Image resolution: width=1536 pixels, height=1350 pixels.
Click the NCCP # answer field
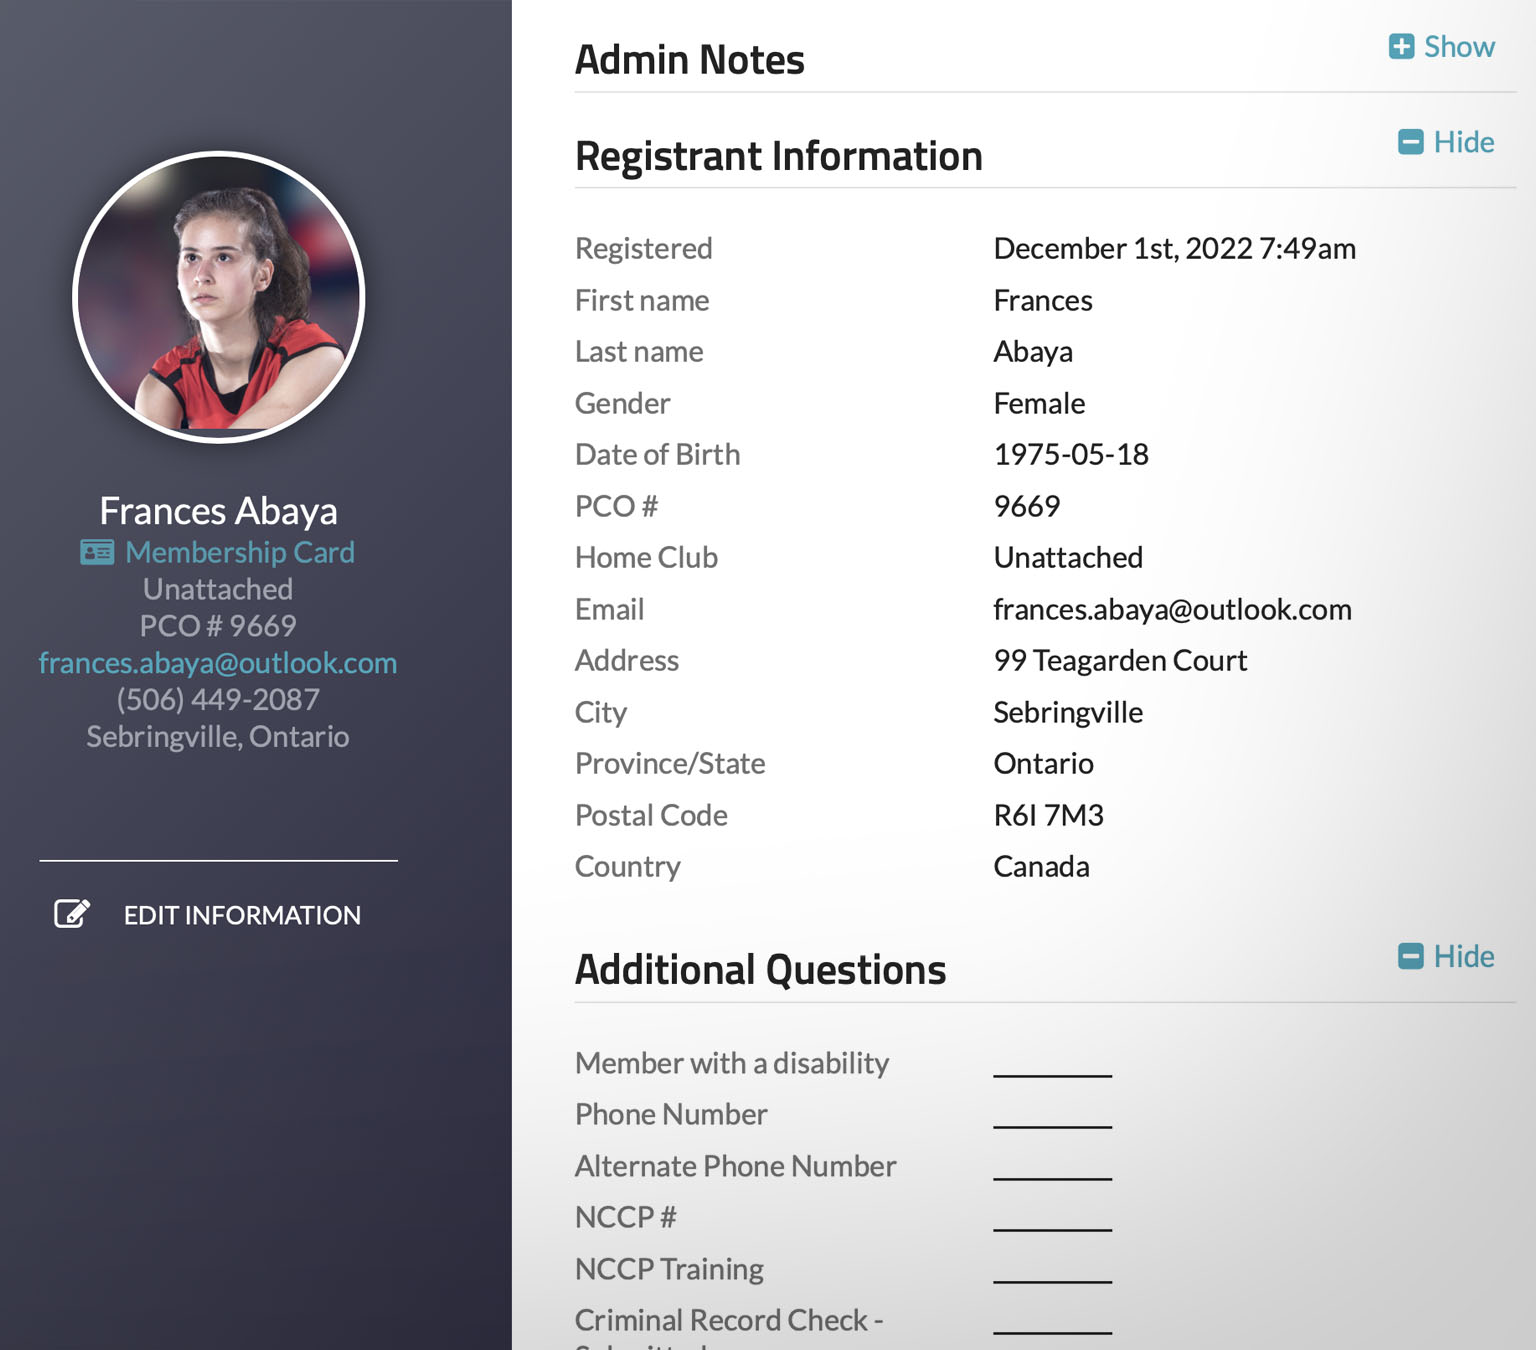1051,1226
